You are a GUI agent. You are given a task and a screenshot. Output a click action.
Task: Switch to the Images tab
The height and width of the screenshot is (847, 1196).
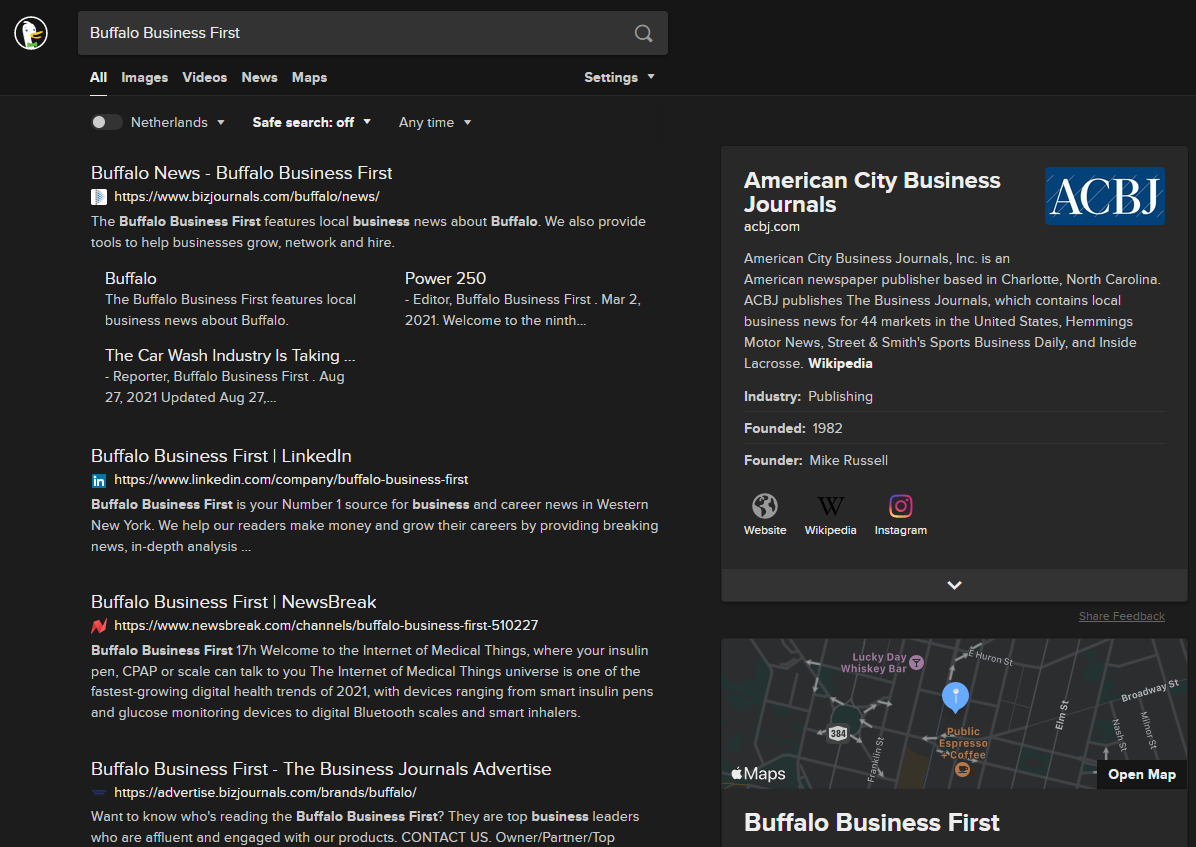click(144, 77)
